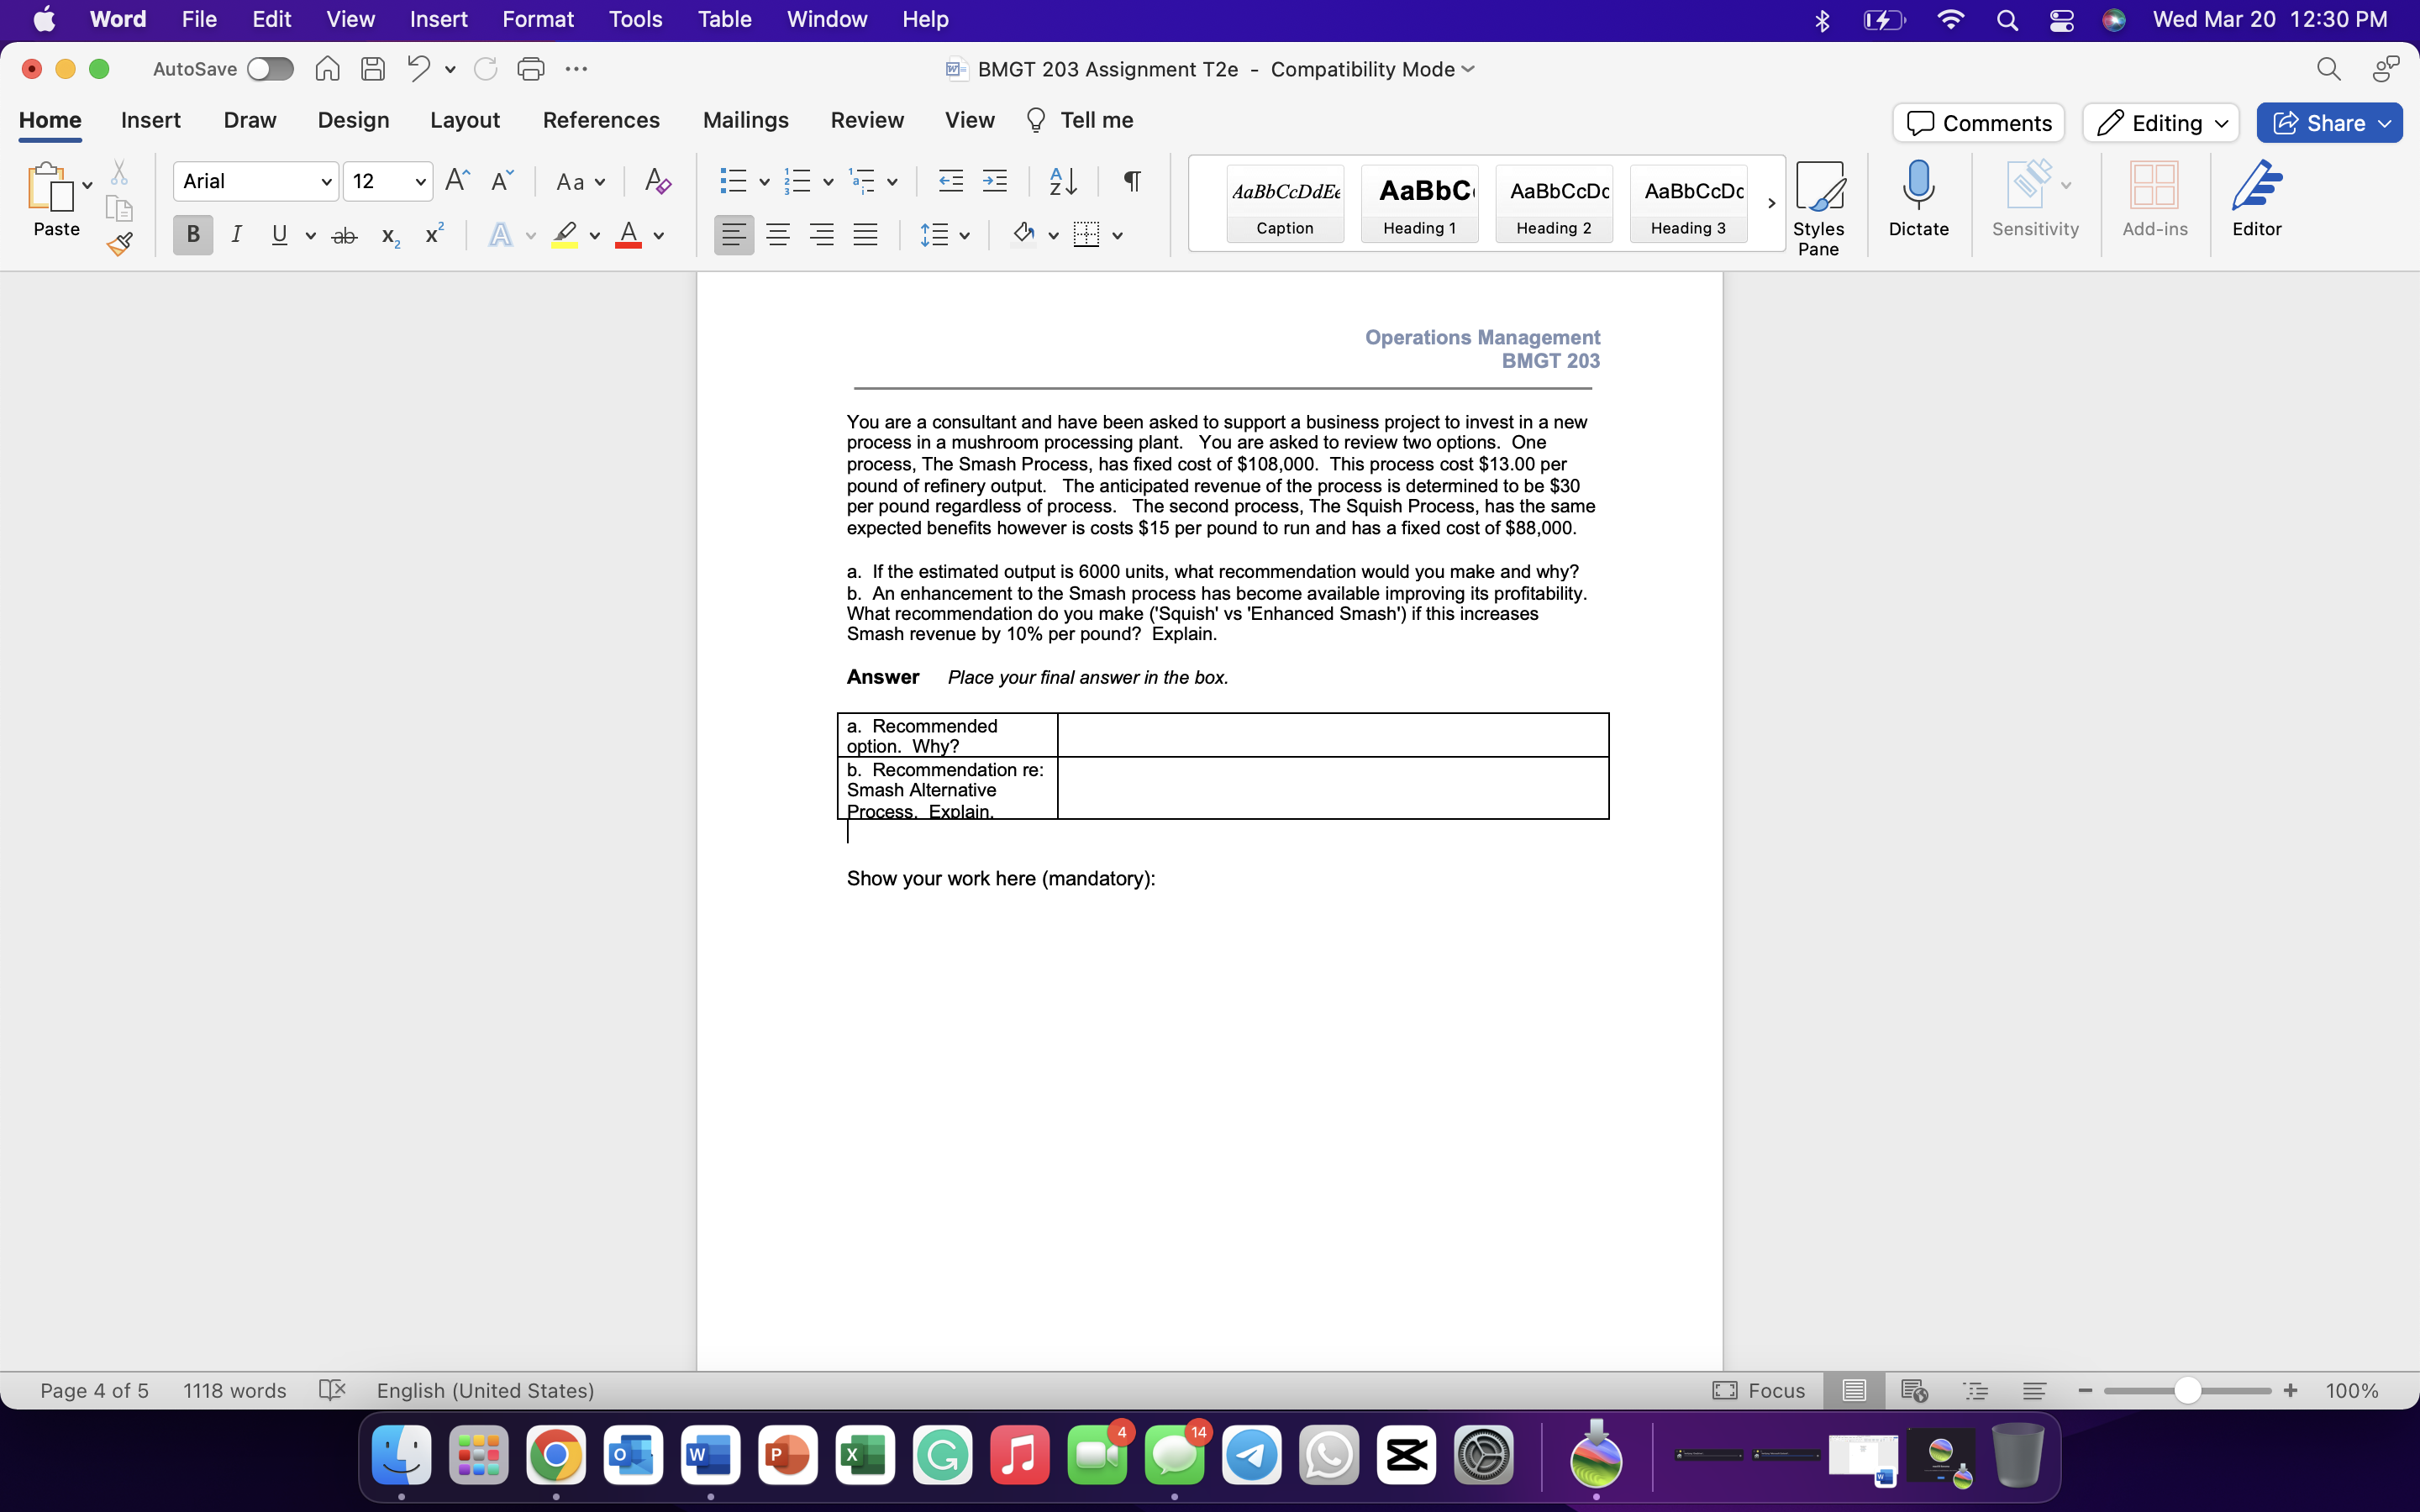Justify the paragraph text
Viewport: 2420px width, 1512px height.
click(865, 235)
